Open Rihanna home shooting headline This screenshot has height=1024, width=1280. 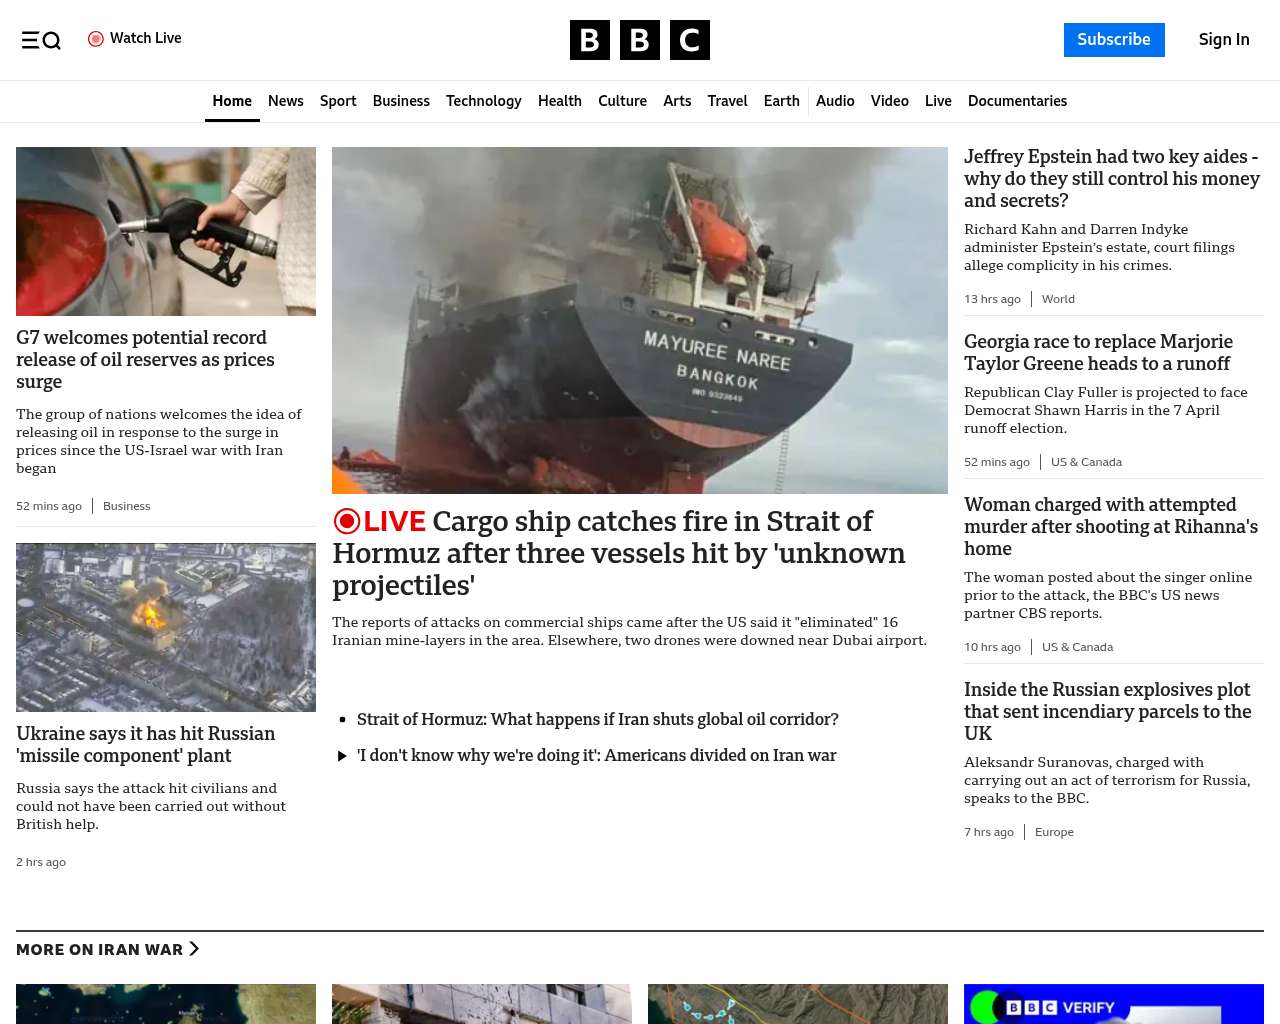click(x=1111, y=527)
